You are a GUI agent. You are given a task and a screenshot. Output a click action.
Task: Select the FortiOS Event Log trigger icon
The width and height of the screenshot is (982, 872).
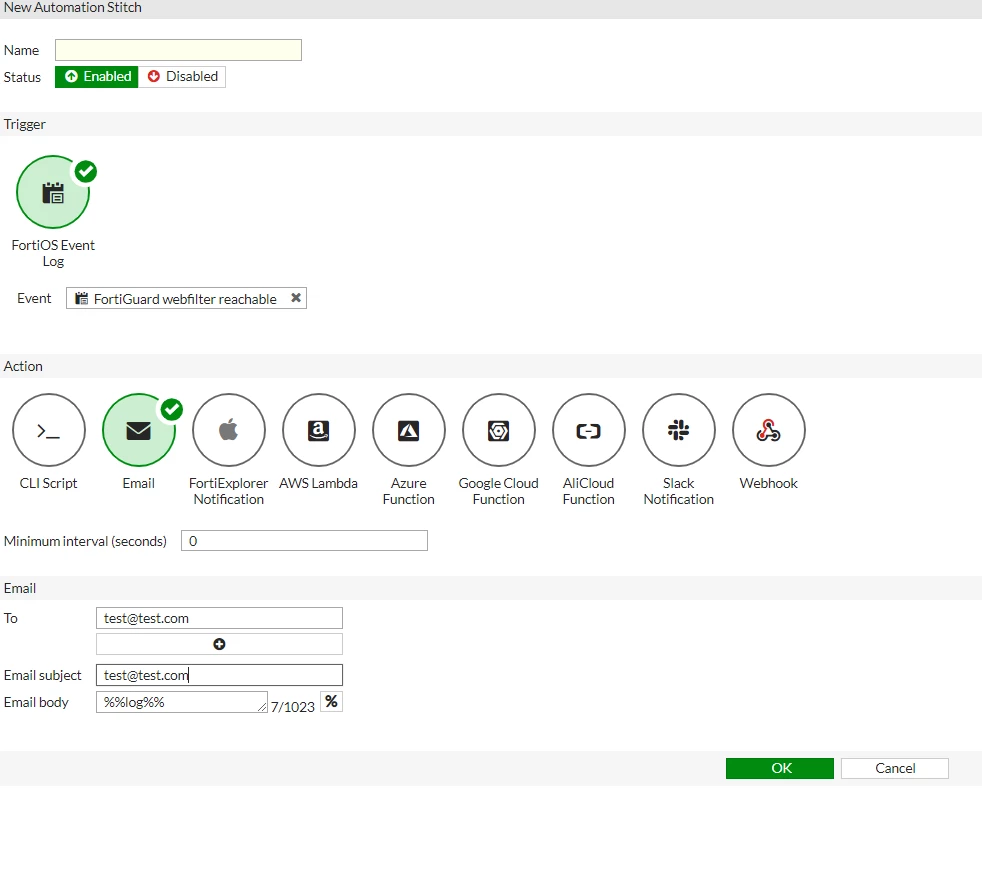click(x=53, y=192)
